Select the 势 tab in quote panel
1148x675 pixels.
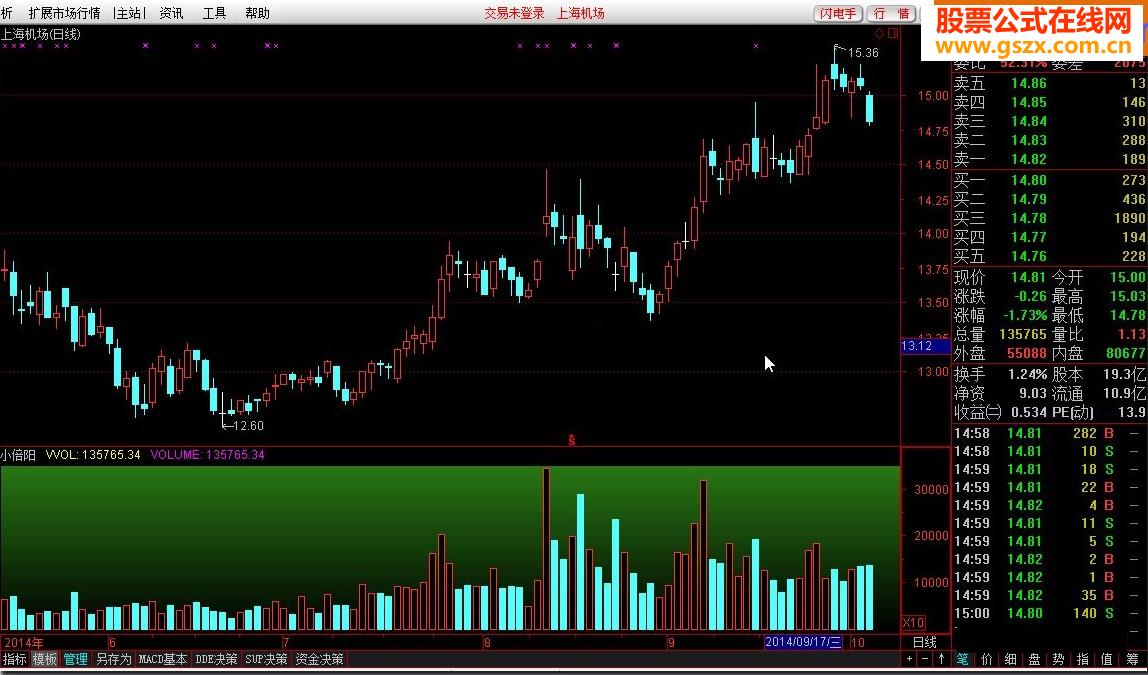tap(1059, 660)
